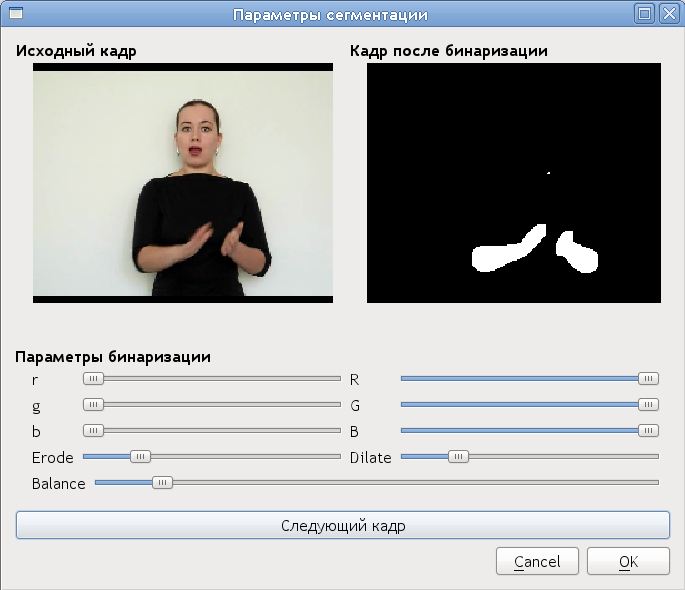Open the window menu icon in title bar
Viewport: 685px width, 590px height.
pyautogui.click(x=16, y=13)
